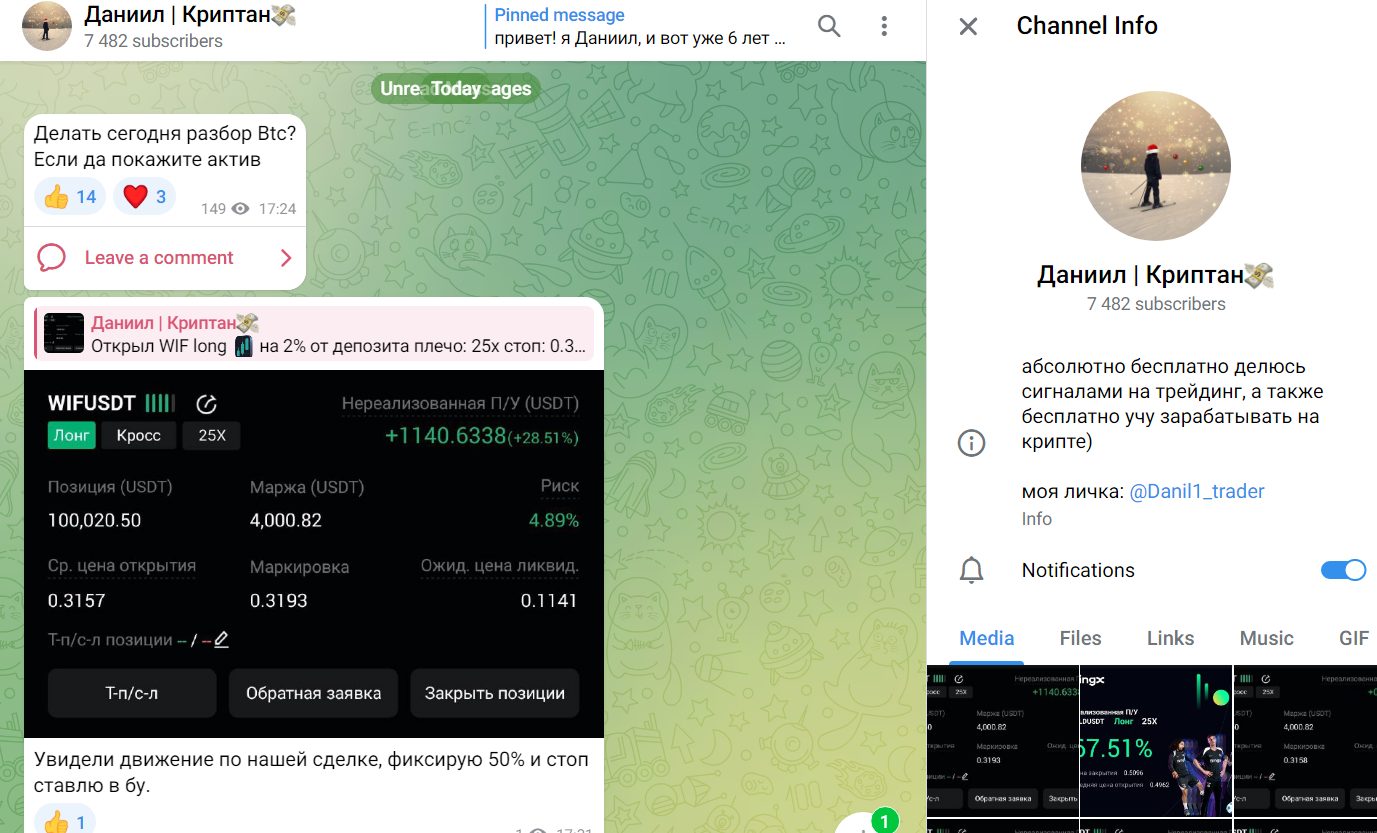Viewport: 1377px width, 833px height.
Task: Close the Channel Info panel
Action: [x=967, y=26]
